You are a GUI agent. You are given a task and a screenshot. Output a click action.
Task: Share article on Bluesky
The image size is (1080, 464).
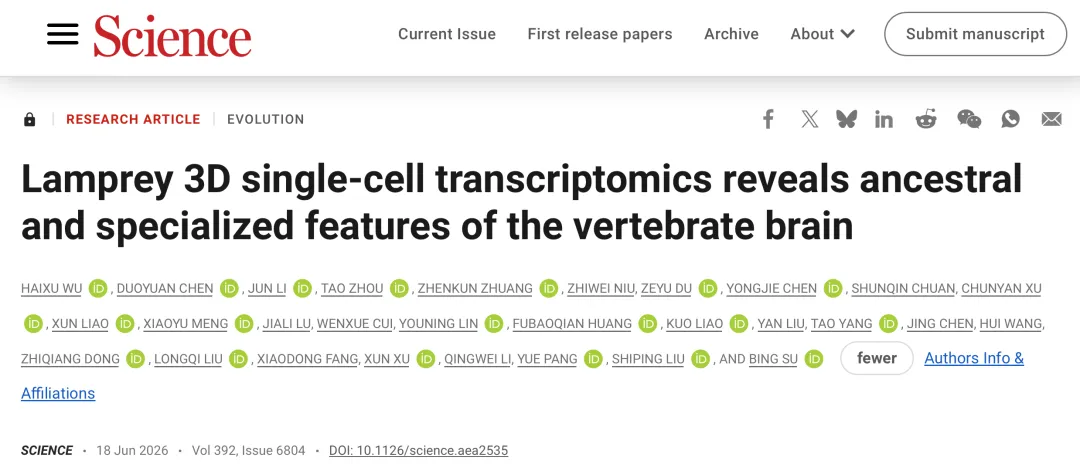(x=847, y=119)
